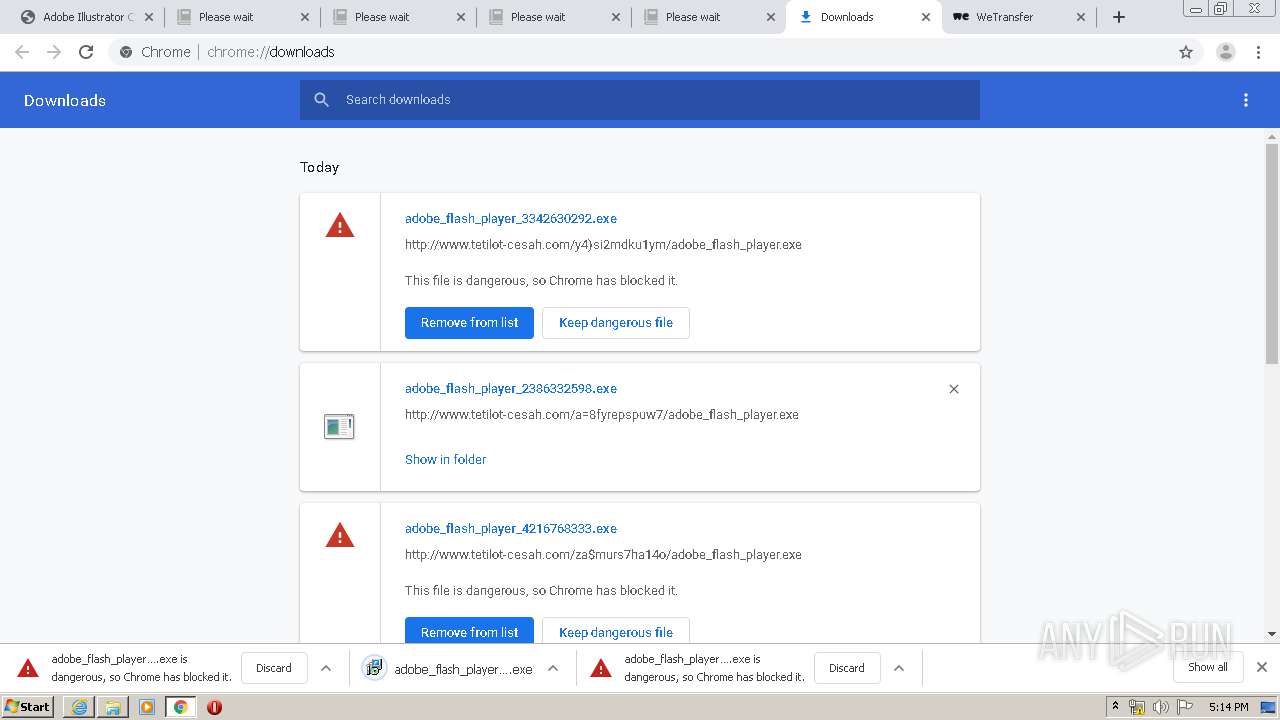Click the network tray icon
The image size is (1280, 720).
pos(1137,707)
